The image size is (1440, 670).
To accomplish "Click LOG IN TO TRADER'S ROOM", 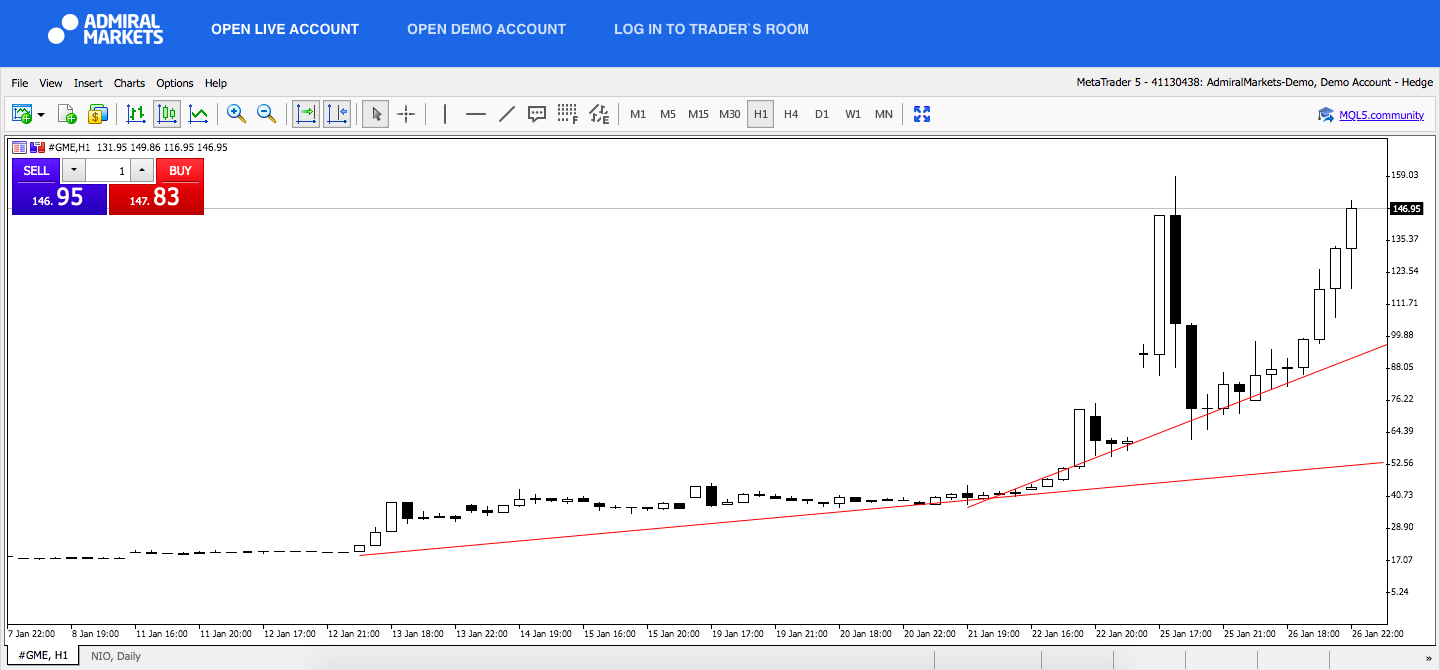I will (711, 29).
